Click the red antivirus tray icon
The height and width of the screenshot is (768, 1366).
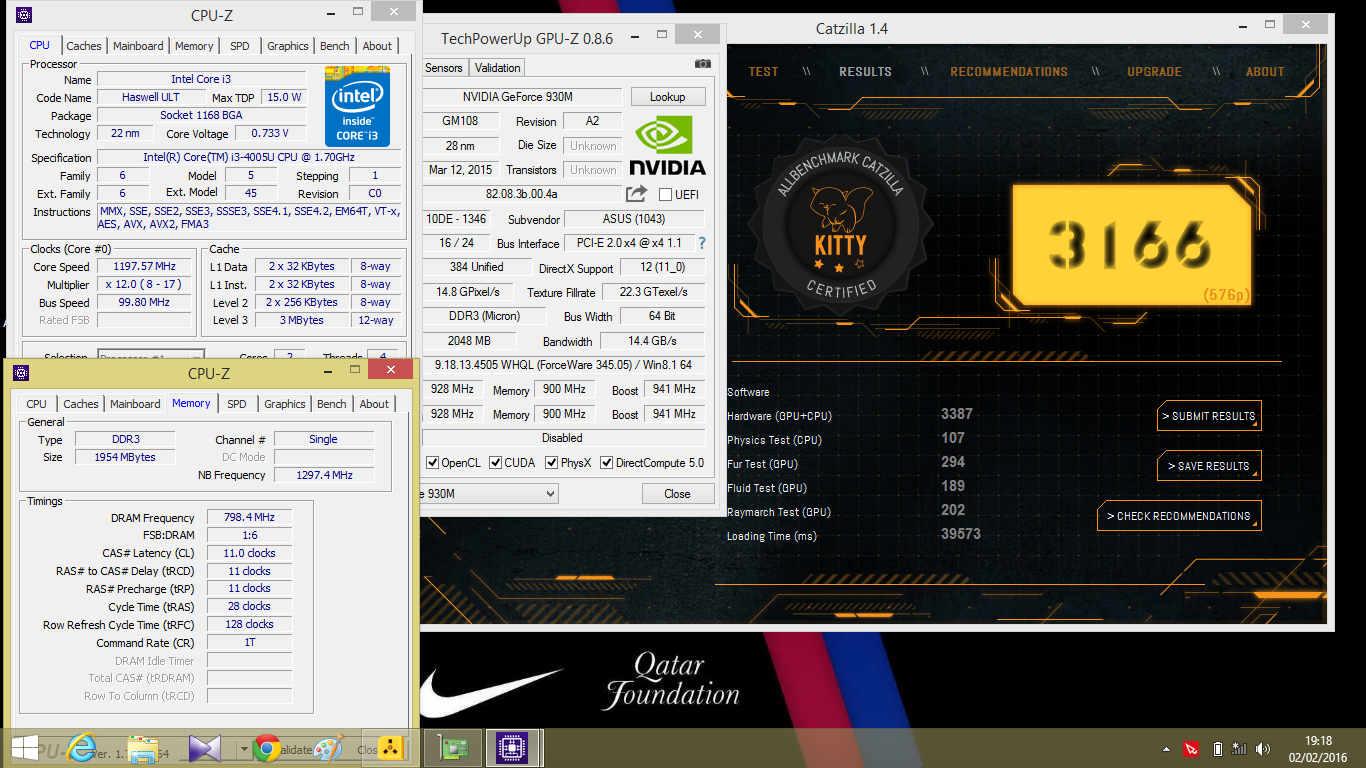(1191, 748)
